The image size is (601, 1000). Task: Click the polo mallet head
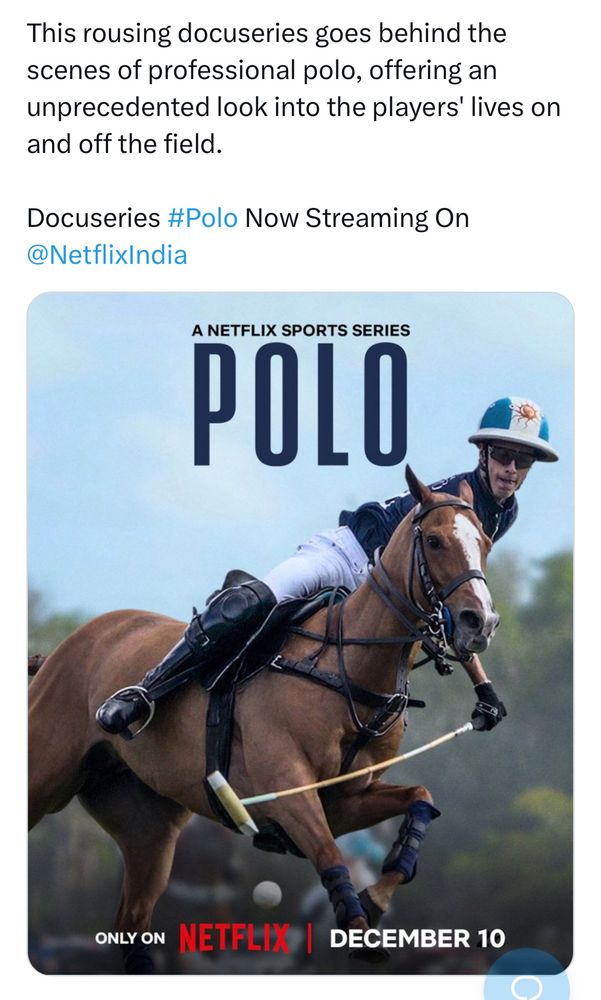coord(232,802)
